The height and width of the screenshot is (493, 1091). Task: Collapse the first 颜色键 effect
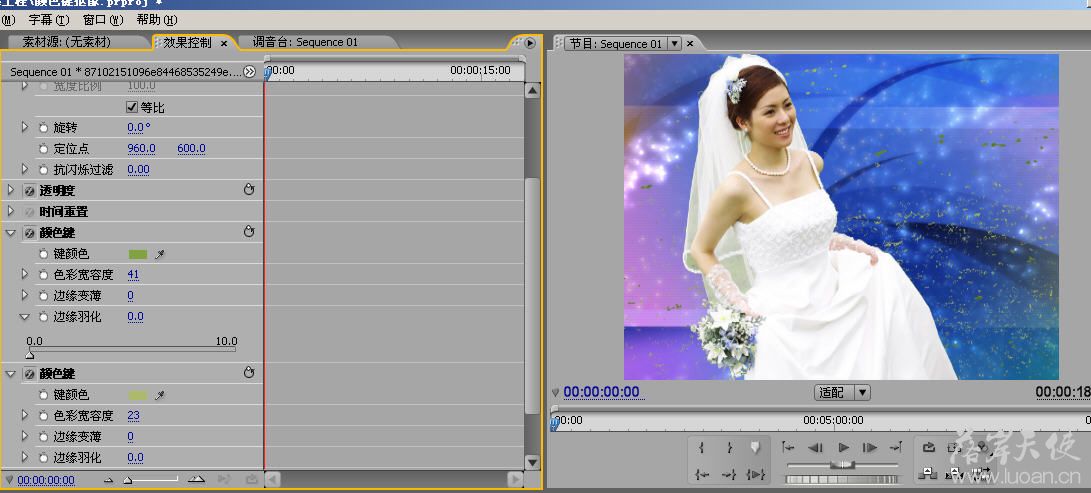pos(10,233)
